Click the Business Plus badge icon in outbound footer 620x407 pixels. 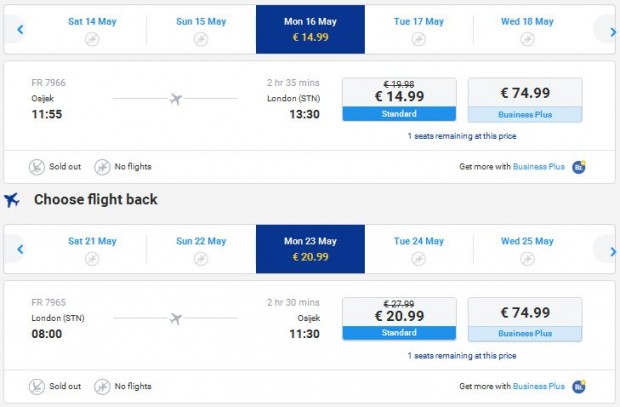pyautogui.click(x=579, y=167)
